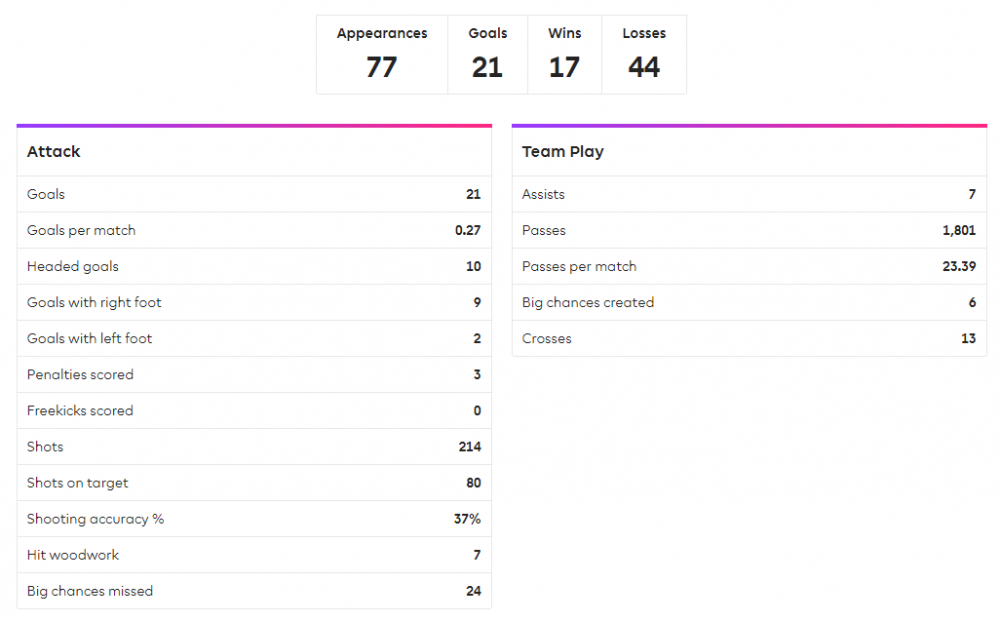
Task: Click the Freekicks scored row
Action: click(x=254, y=411)
